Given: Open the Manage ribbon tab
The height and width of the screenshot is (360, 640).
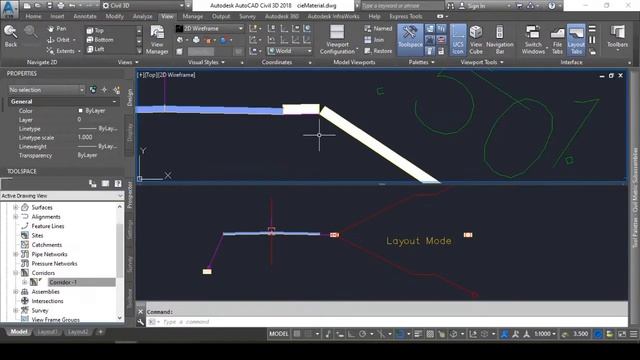Looking at the screenshot, I should pyautogui.click(x=193, y=17).
